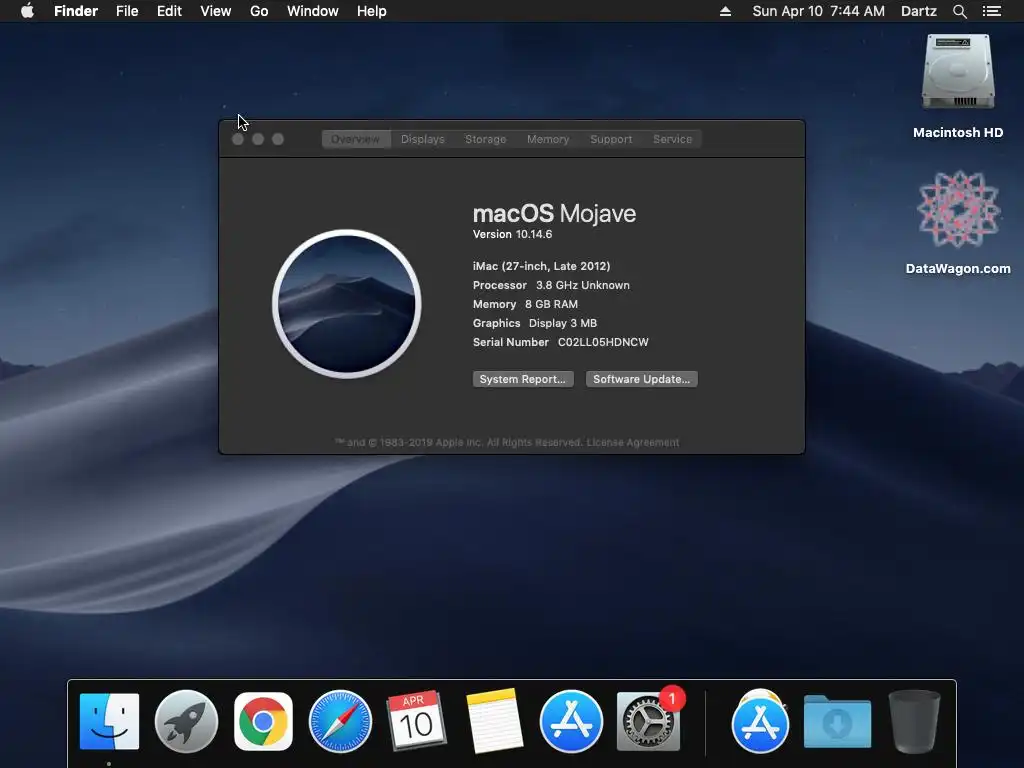Click the eject icon in menu bar
Viewport: 1024px width, 768px height.
725,11
